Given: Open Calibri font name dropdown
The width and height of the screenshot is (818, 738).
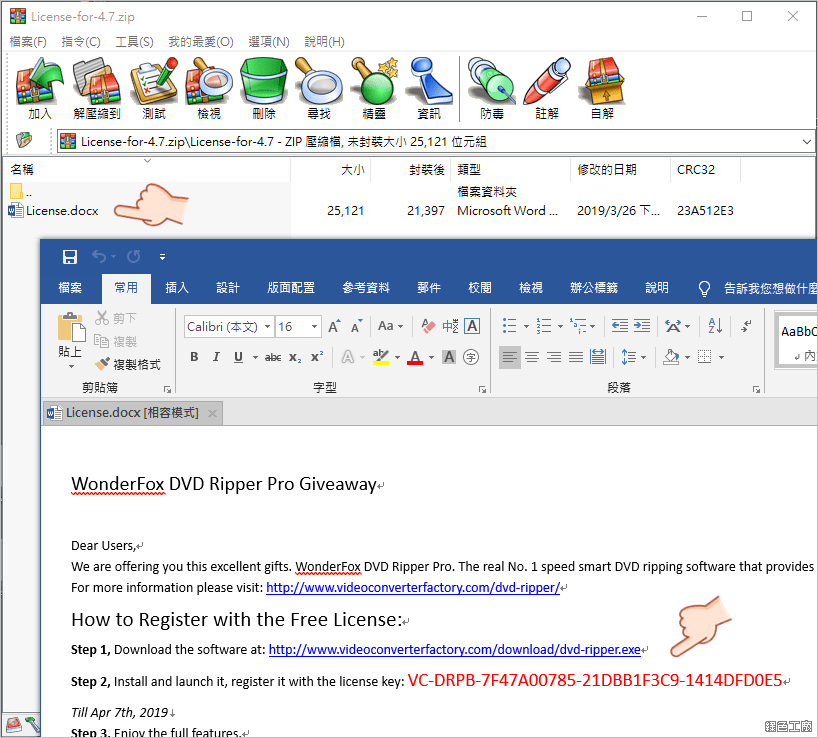Looking at the screenshot, I should pyautogui.click(x=267, y=326).
